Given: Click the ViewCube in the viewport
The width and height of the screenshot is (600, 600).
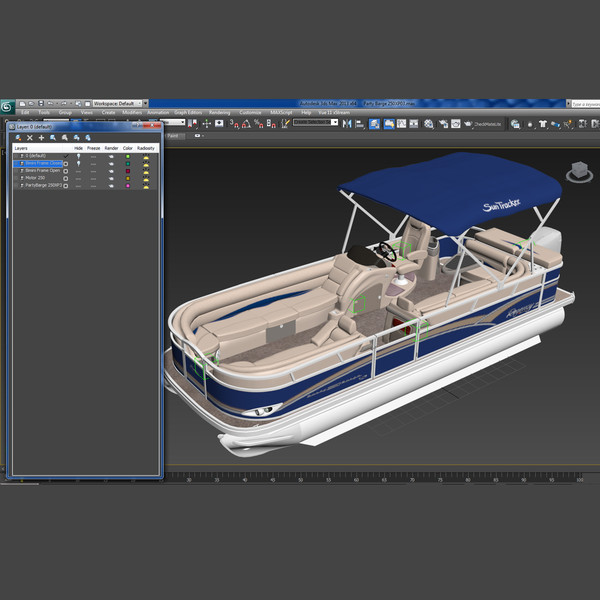Looking at the screenshot, I should pyautogui.click(x=579, y=171).
